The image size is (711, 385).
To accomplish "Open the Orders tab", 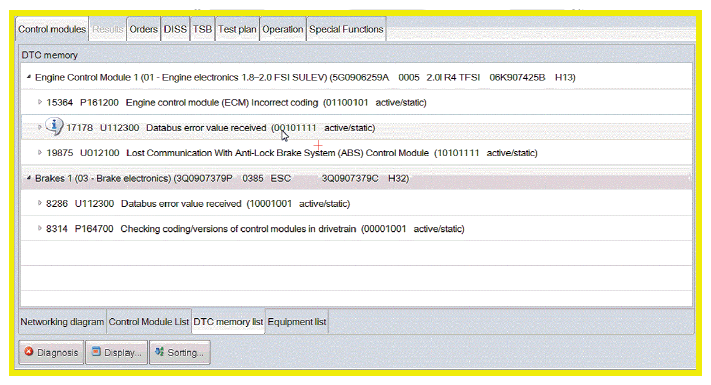I will click(x=143, y=29).
